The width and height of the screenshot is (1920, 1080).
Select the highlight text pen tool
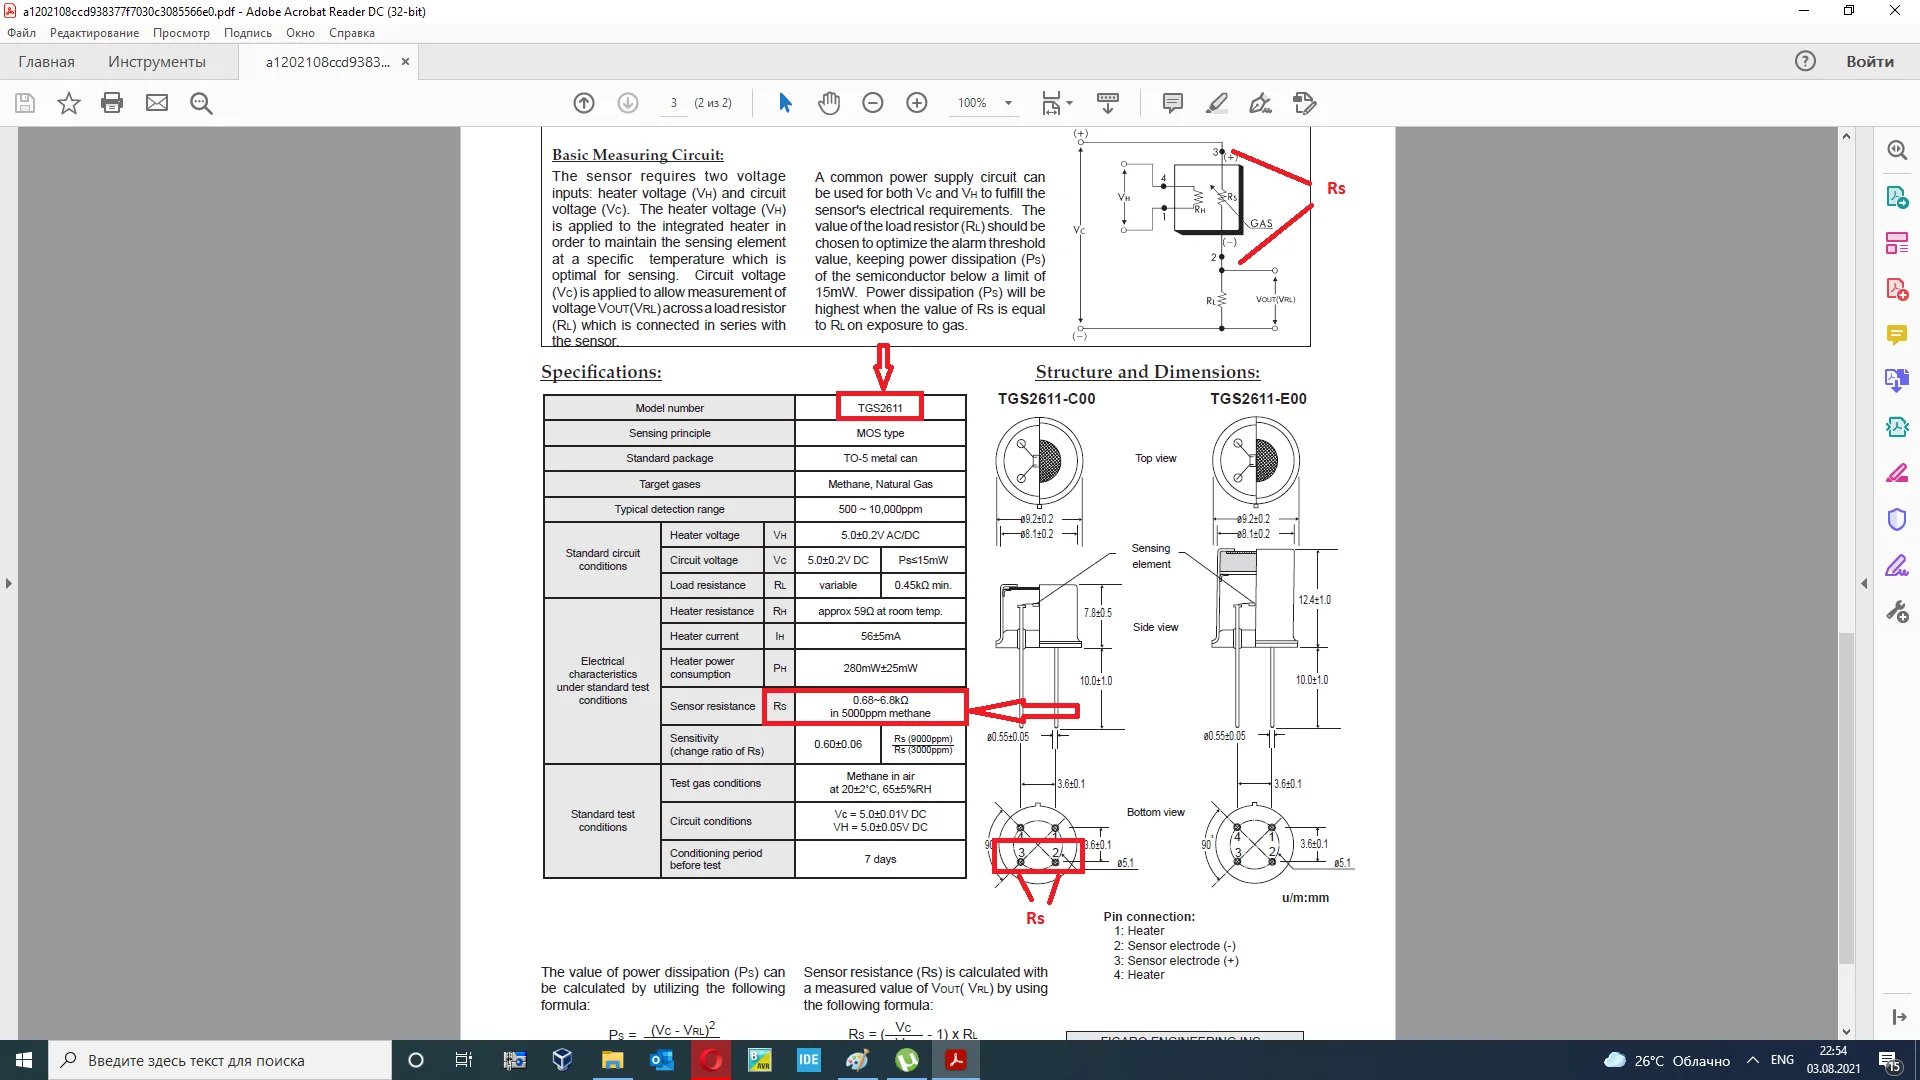[1216, 103]
